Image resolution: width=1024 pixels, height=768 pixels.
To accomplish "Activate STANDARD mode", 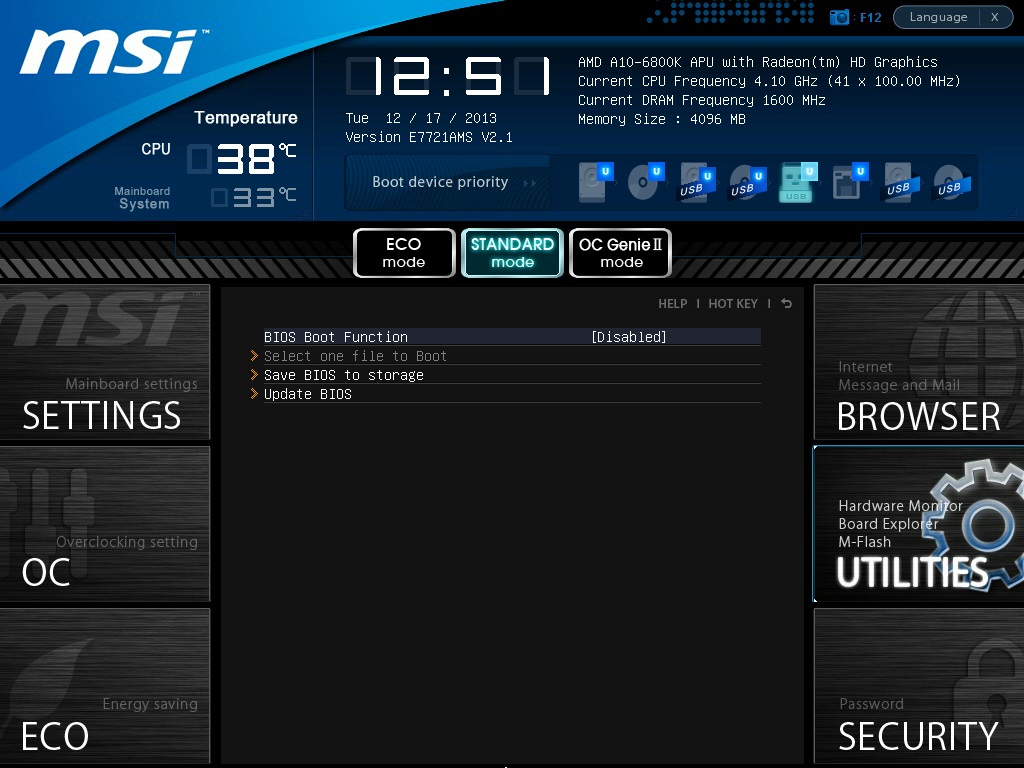I will pos(512,253).
